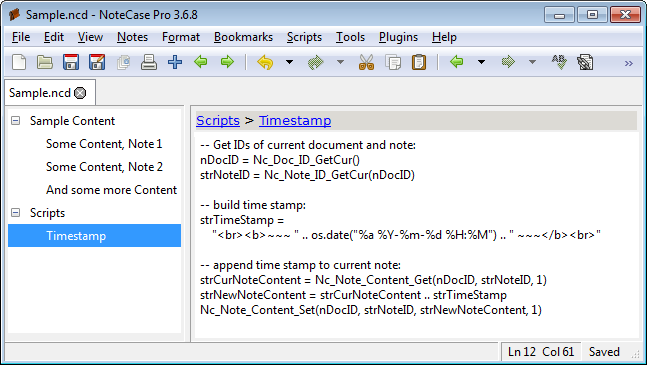647x365 pixels.
Task: Open the View menu
Action: 90,37
